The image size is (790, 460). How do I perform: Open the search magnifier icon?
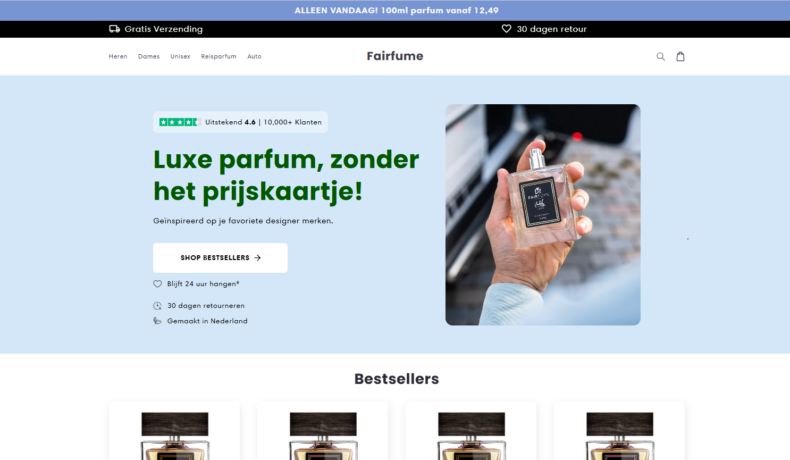[661, 56]
